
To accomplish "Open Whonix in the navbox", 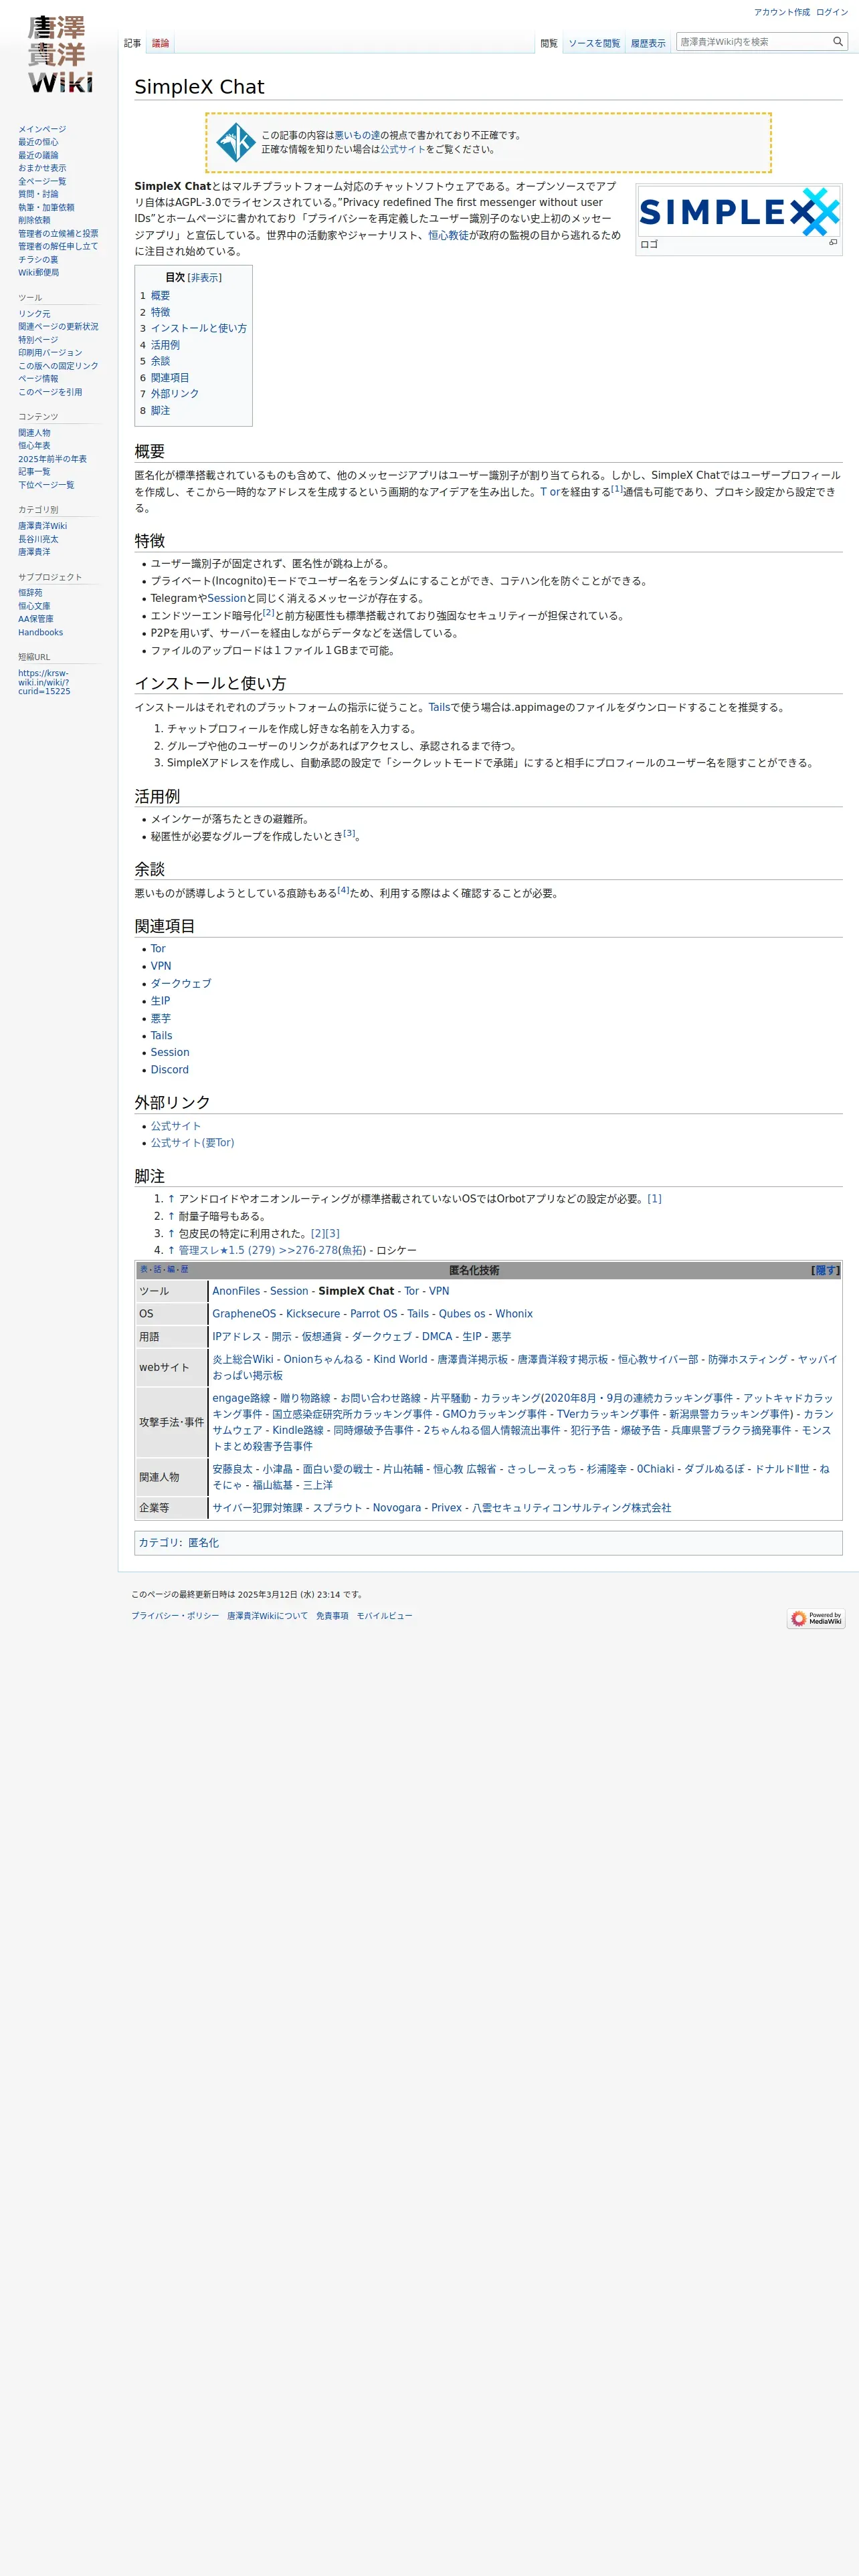I will [514, 1314].
